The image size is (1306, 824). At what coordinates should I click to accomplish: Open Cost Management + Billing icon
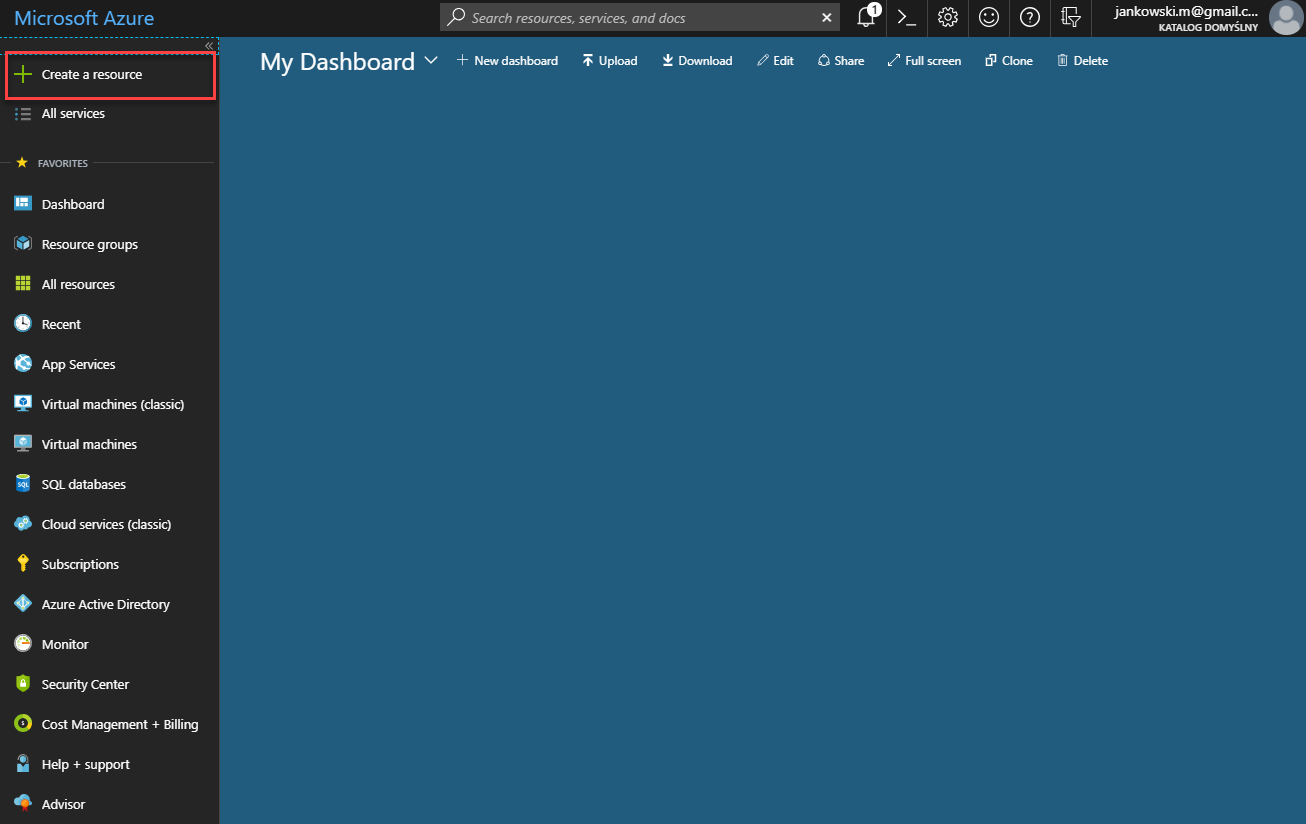[23, 724]
